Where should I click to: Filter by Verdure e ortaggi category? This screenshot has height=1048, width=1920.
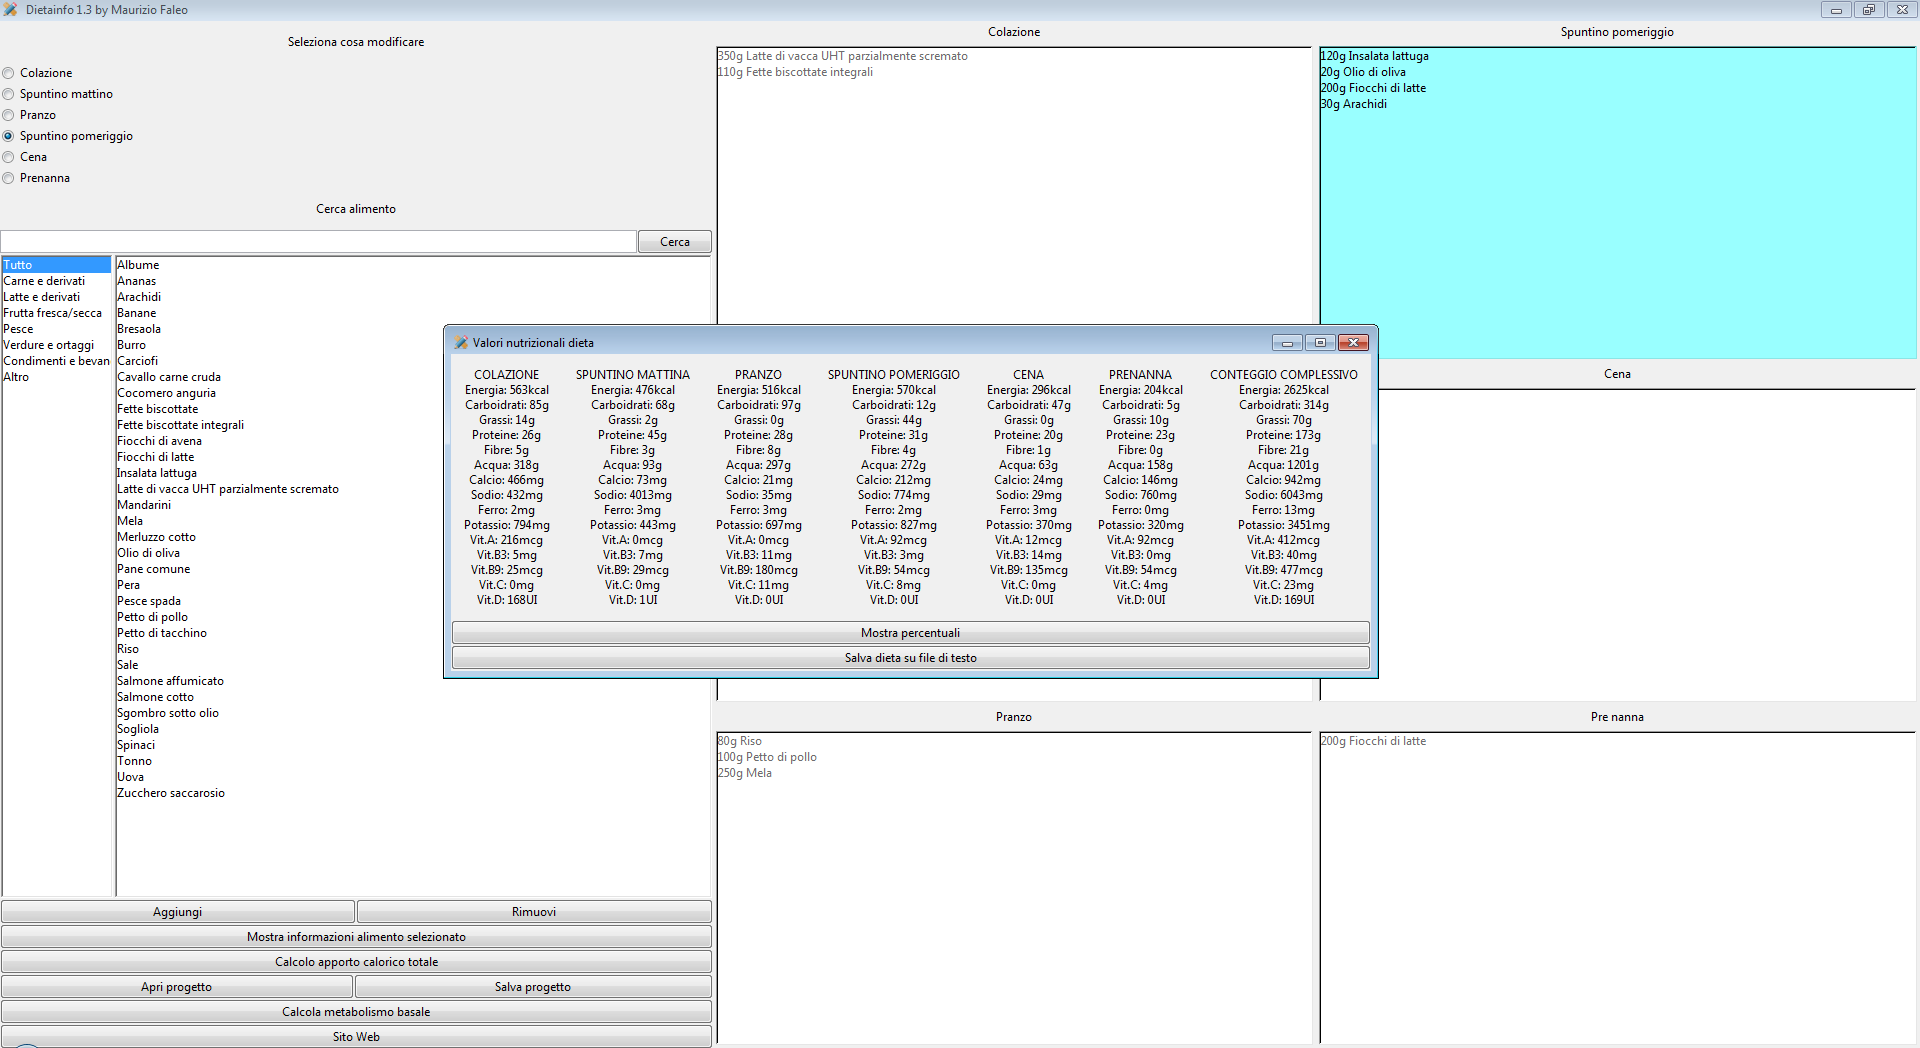click(x=49, y=345)
